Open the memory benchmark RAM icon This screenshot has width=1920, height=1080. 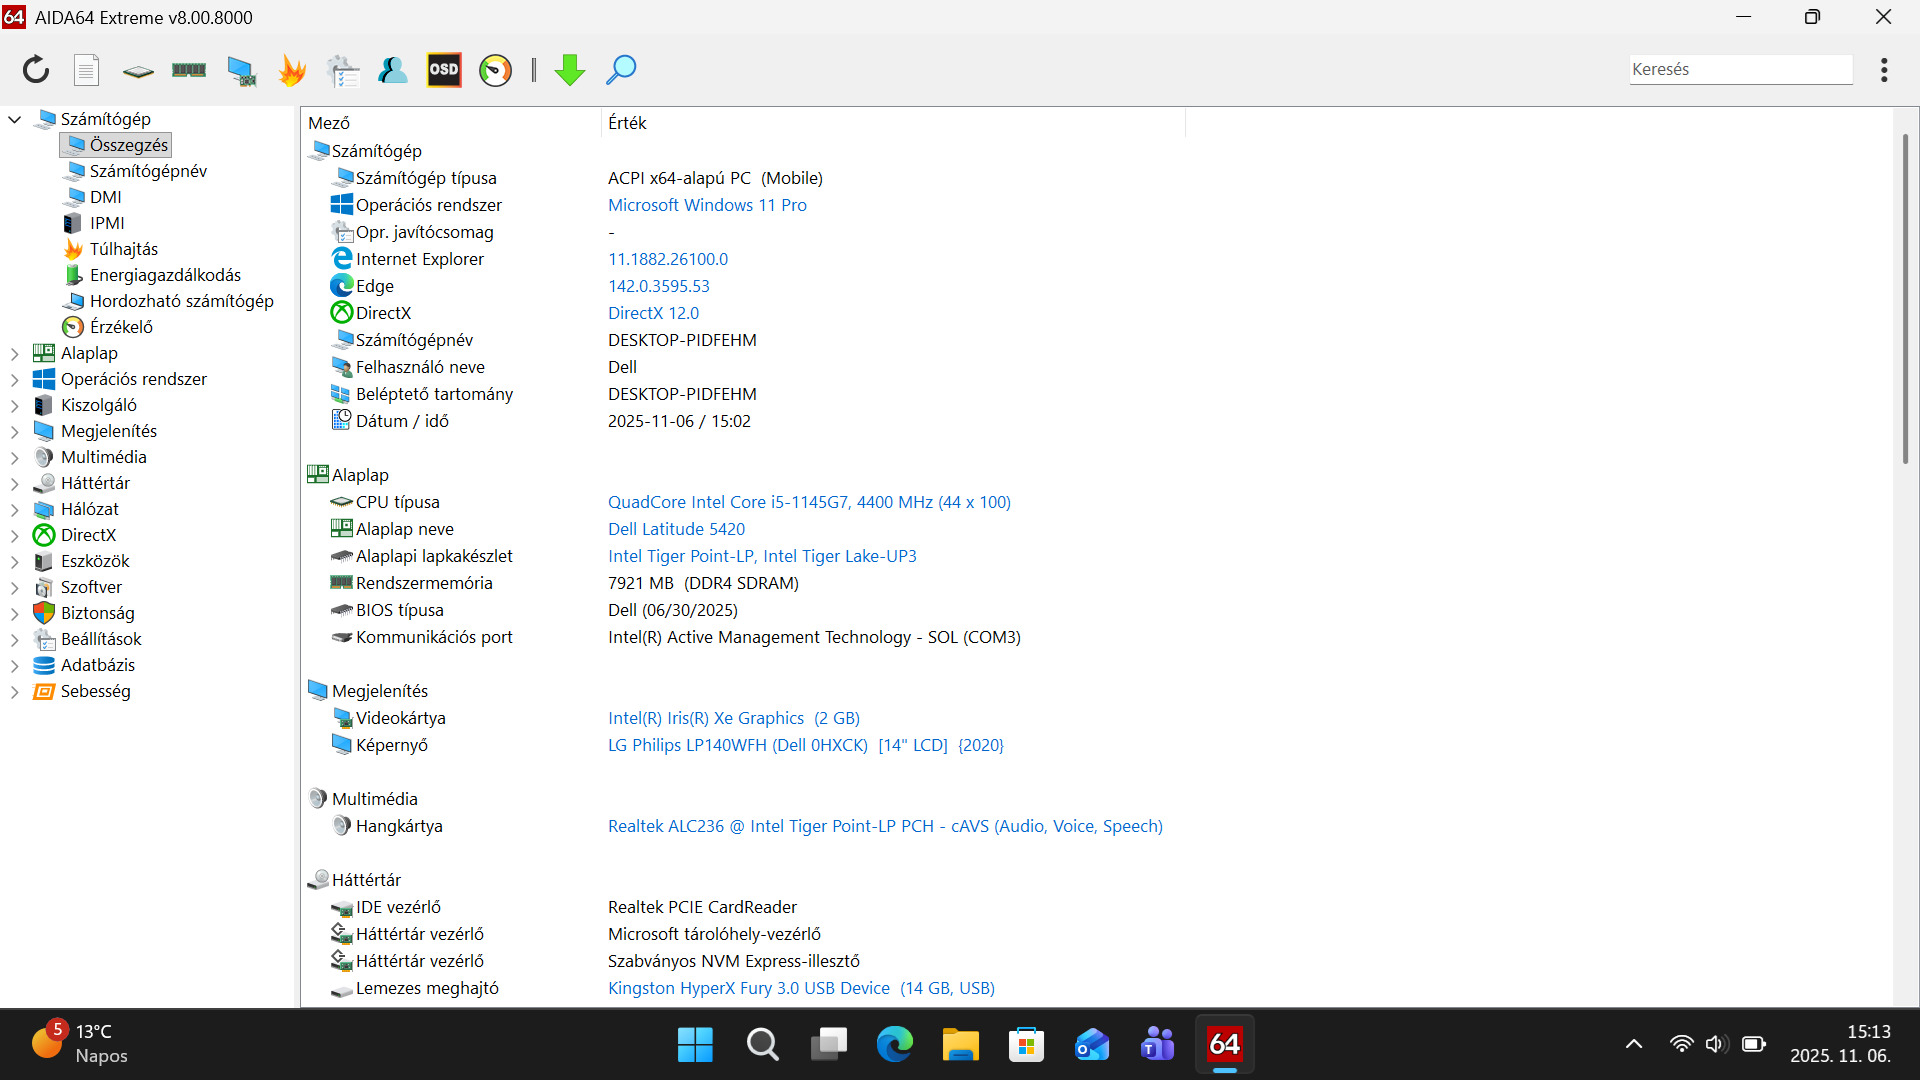click(x=189, y=70)
